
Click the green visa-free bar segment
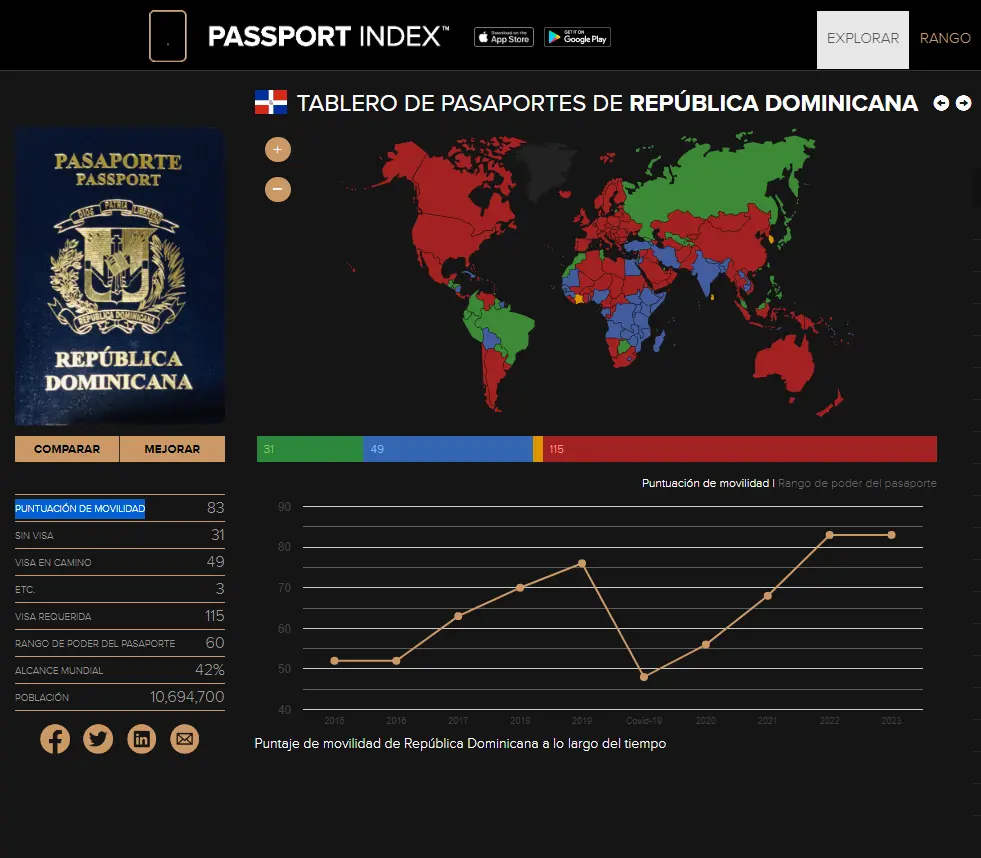(x=309, y=449)
